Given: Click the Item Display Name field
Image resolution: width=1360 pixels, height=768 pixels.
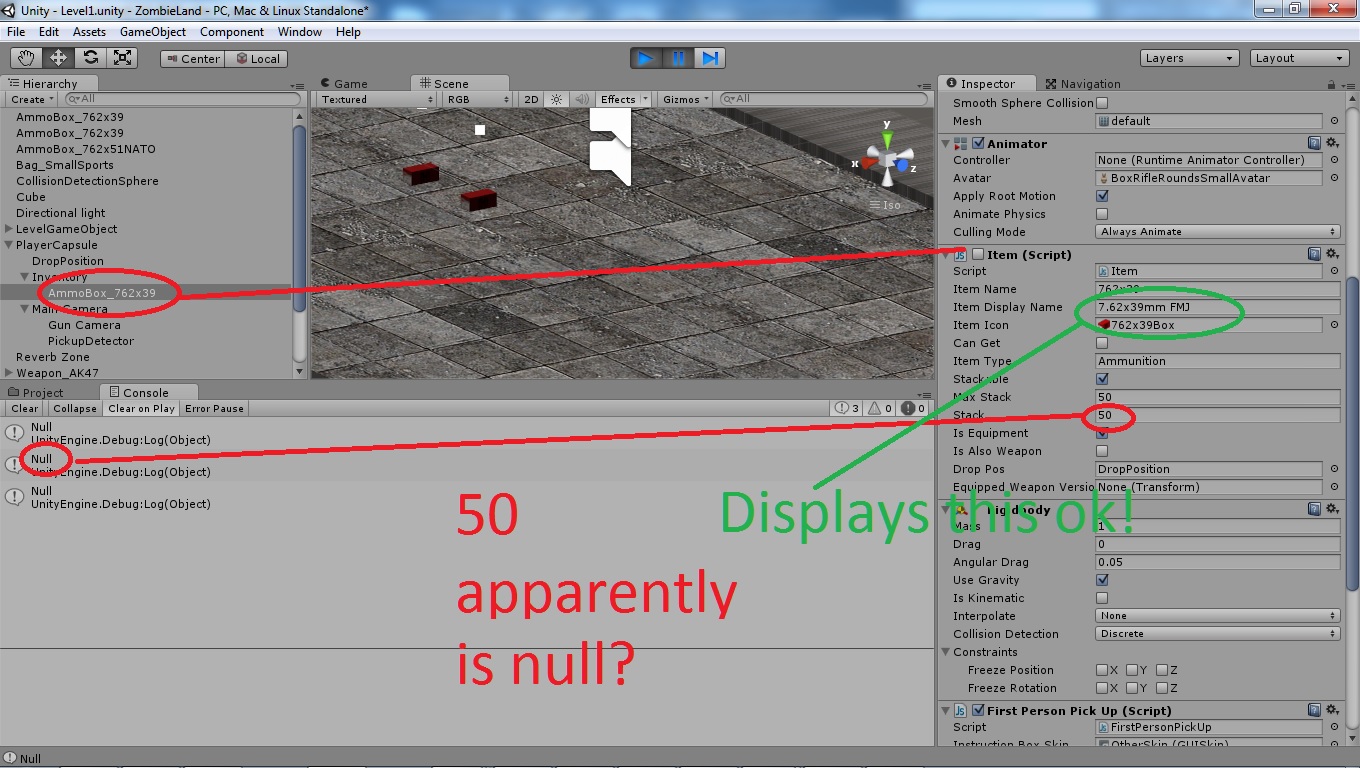Looking at the screenshot, I should (1217, 307).
